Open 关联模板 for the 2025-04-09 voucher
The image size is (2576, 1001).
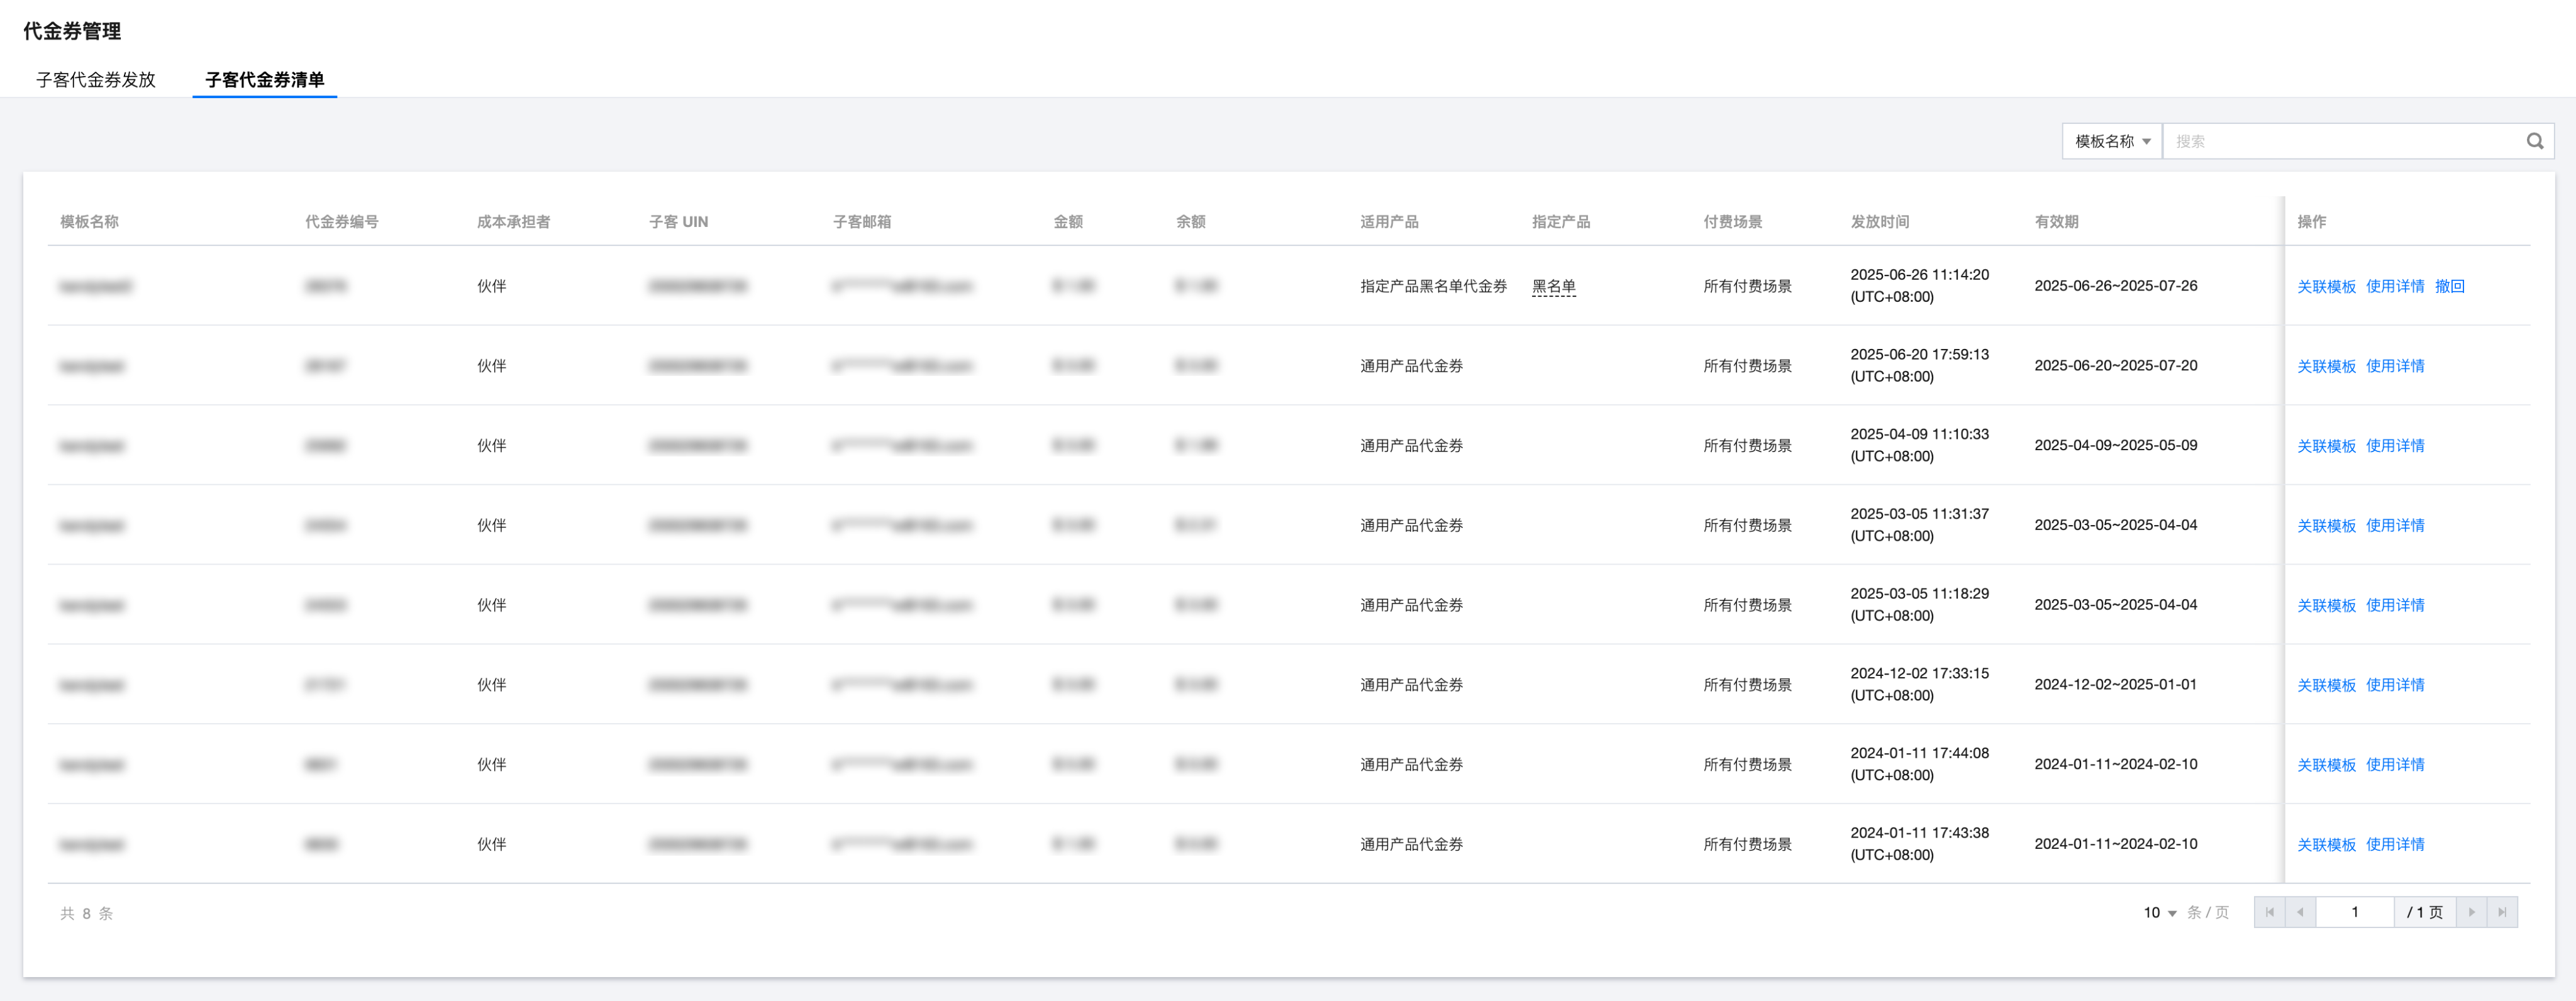click(2326, 446)
